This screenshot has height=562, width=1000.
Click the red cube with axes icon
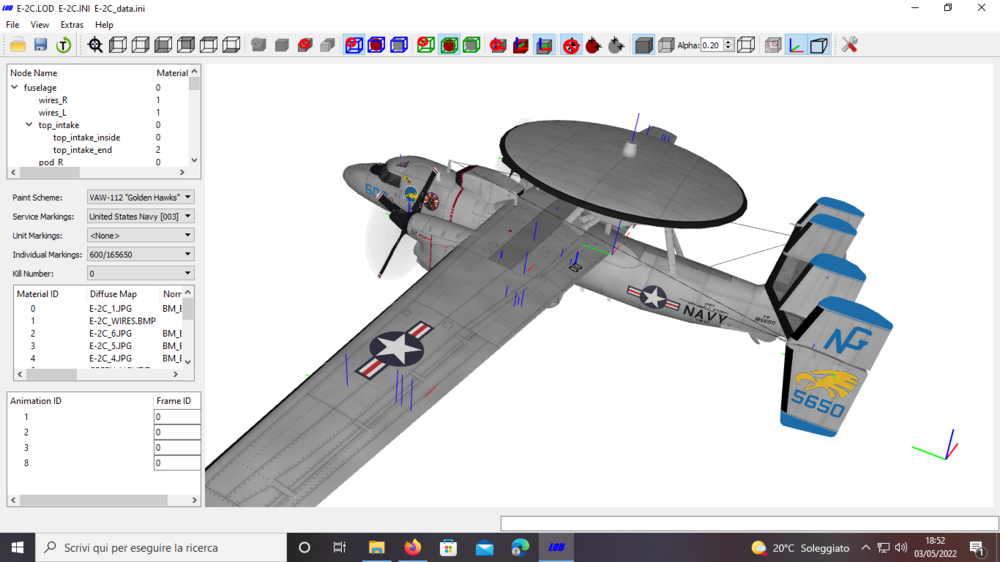point(521,45)
